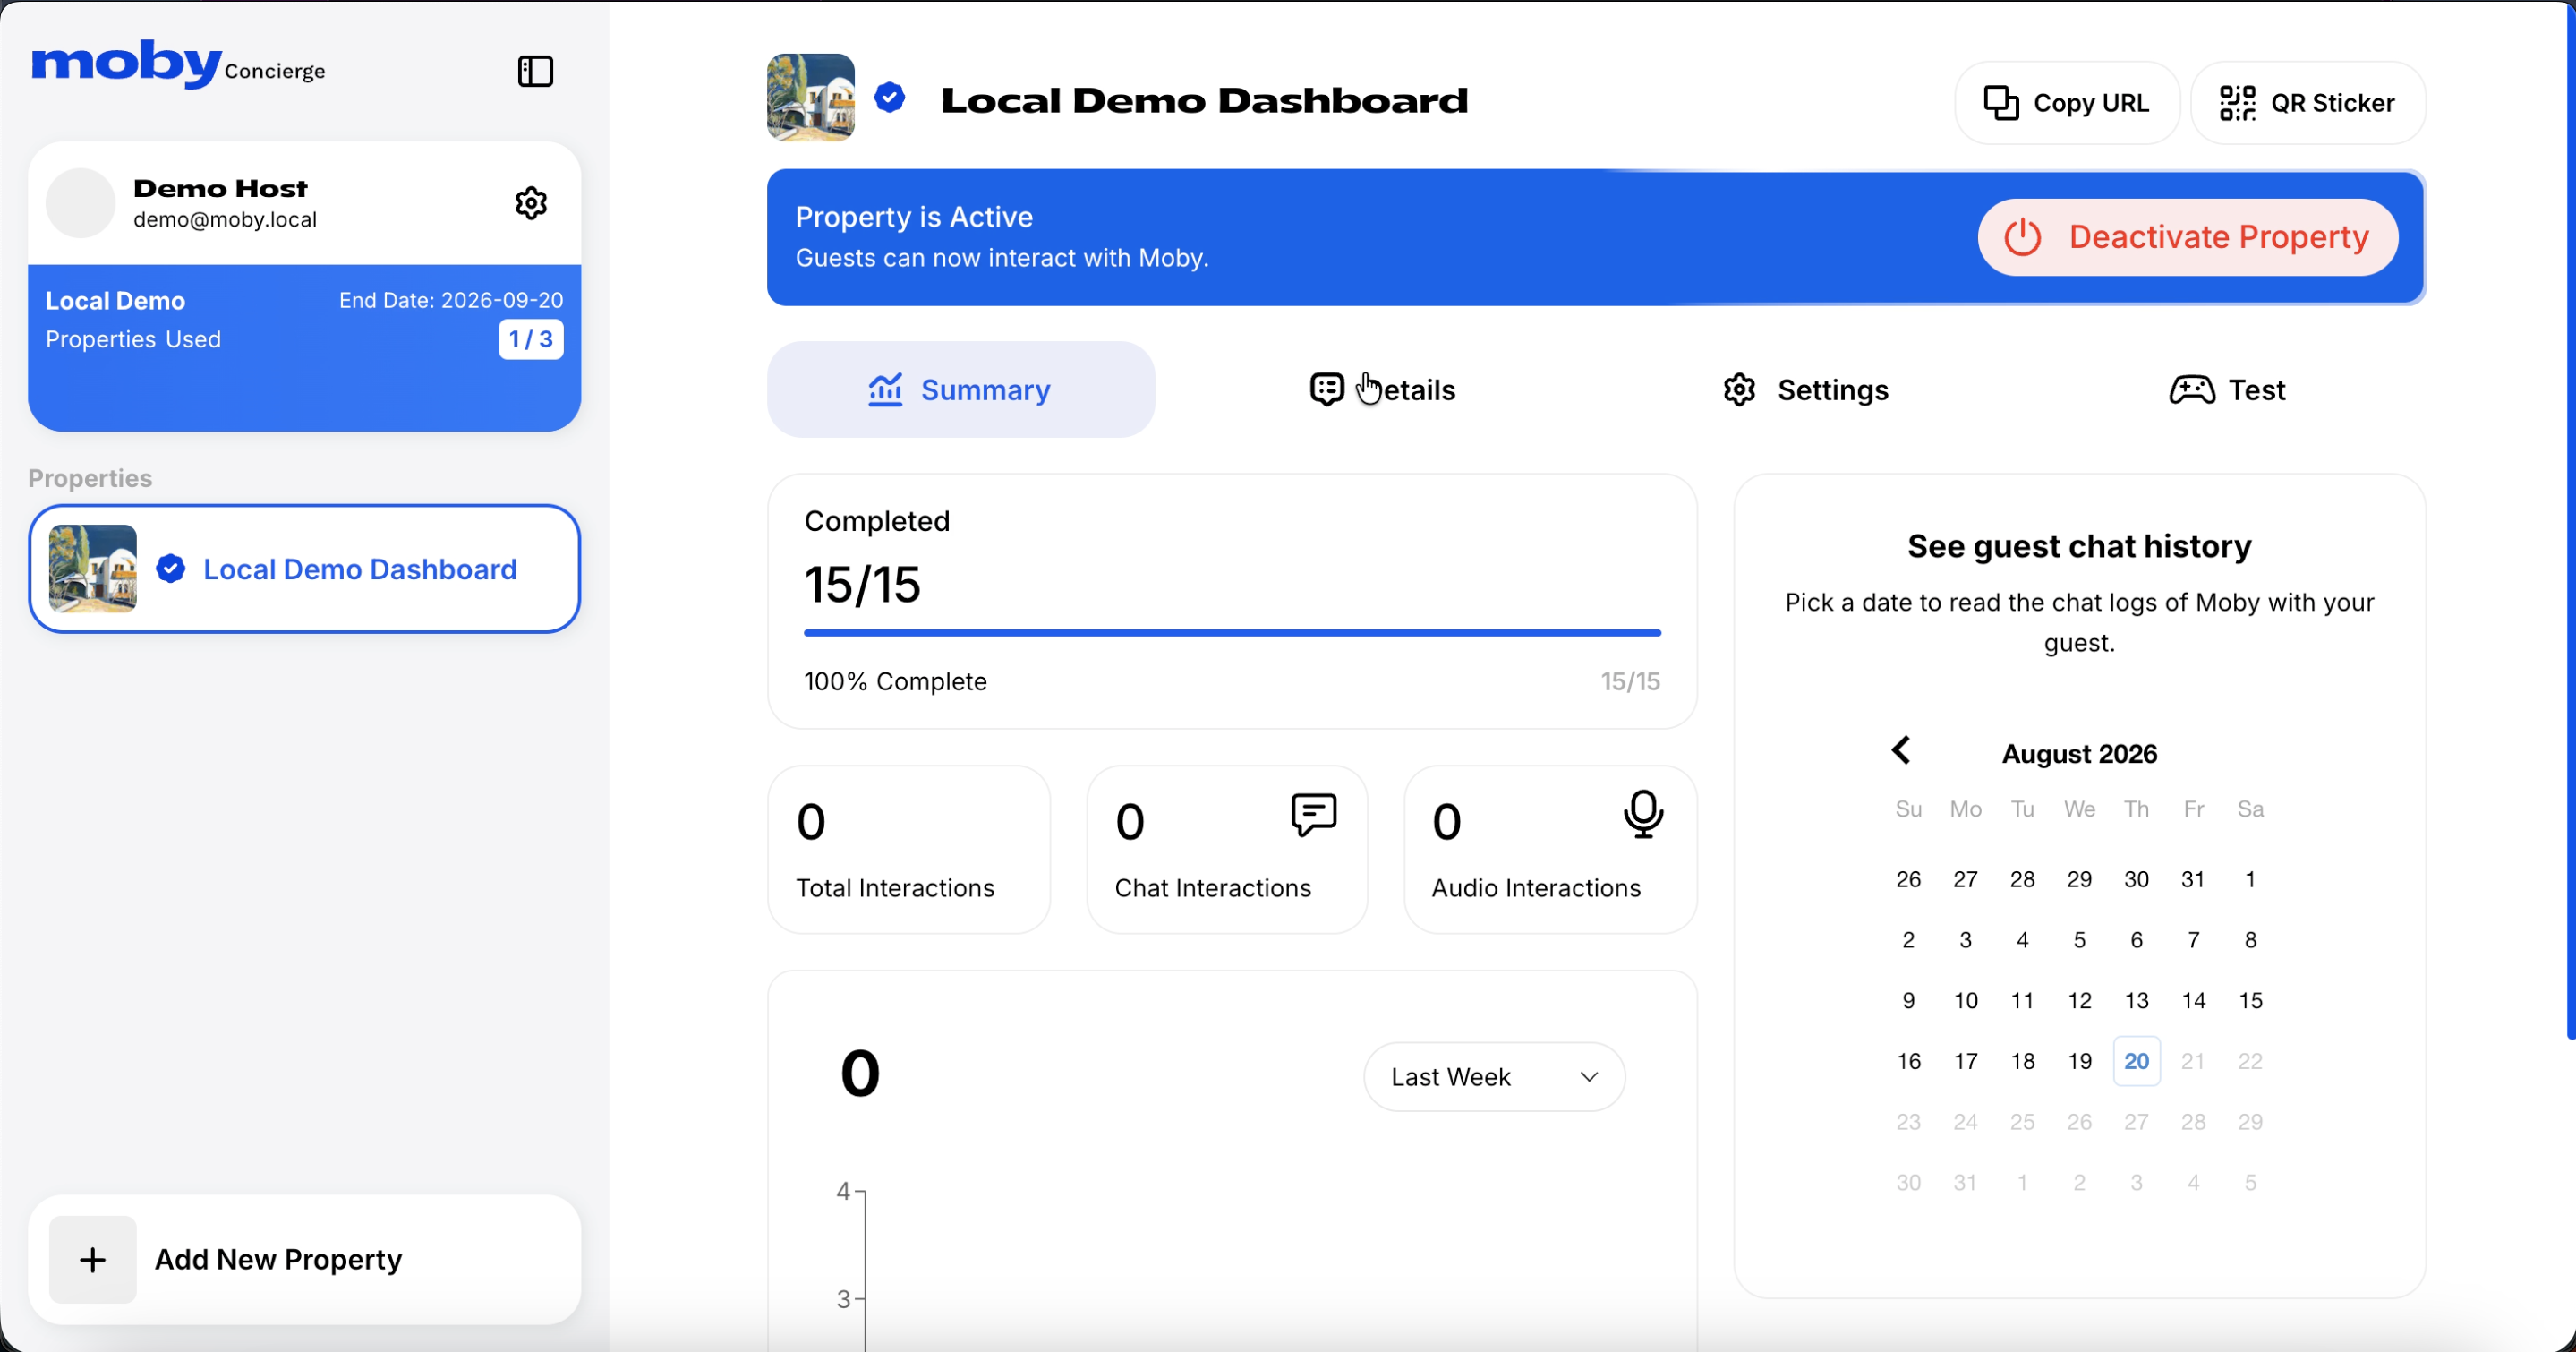Click the Audio Interactions label
Image resolution: width=2576 pixels, height=1352 pixels.
(x=1535, y=888)
